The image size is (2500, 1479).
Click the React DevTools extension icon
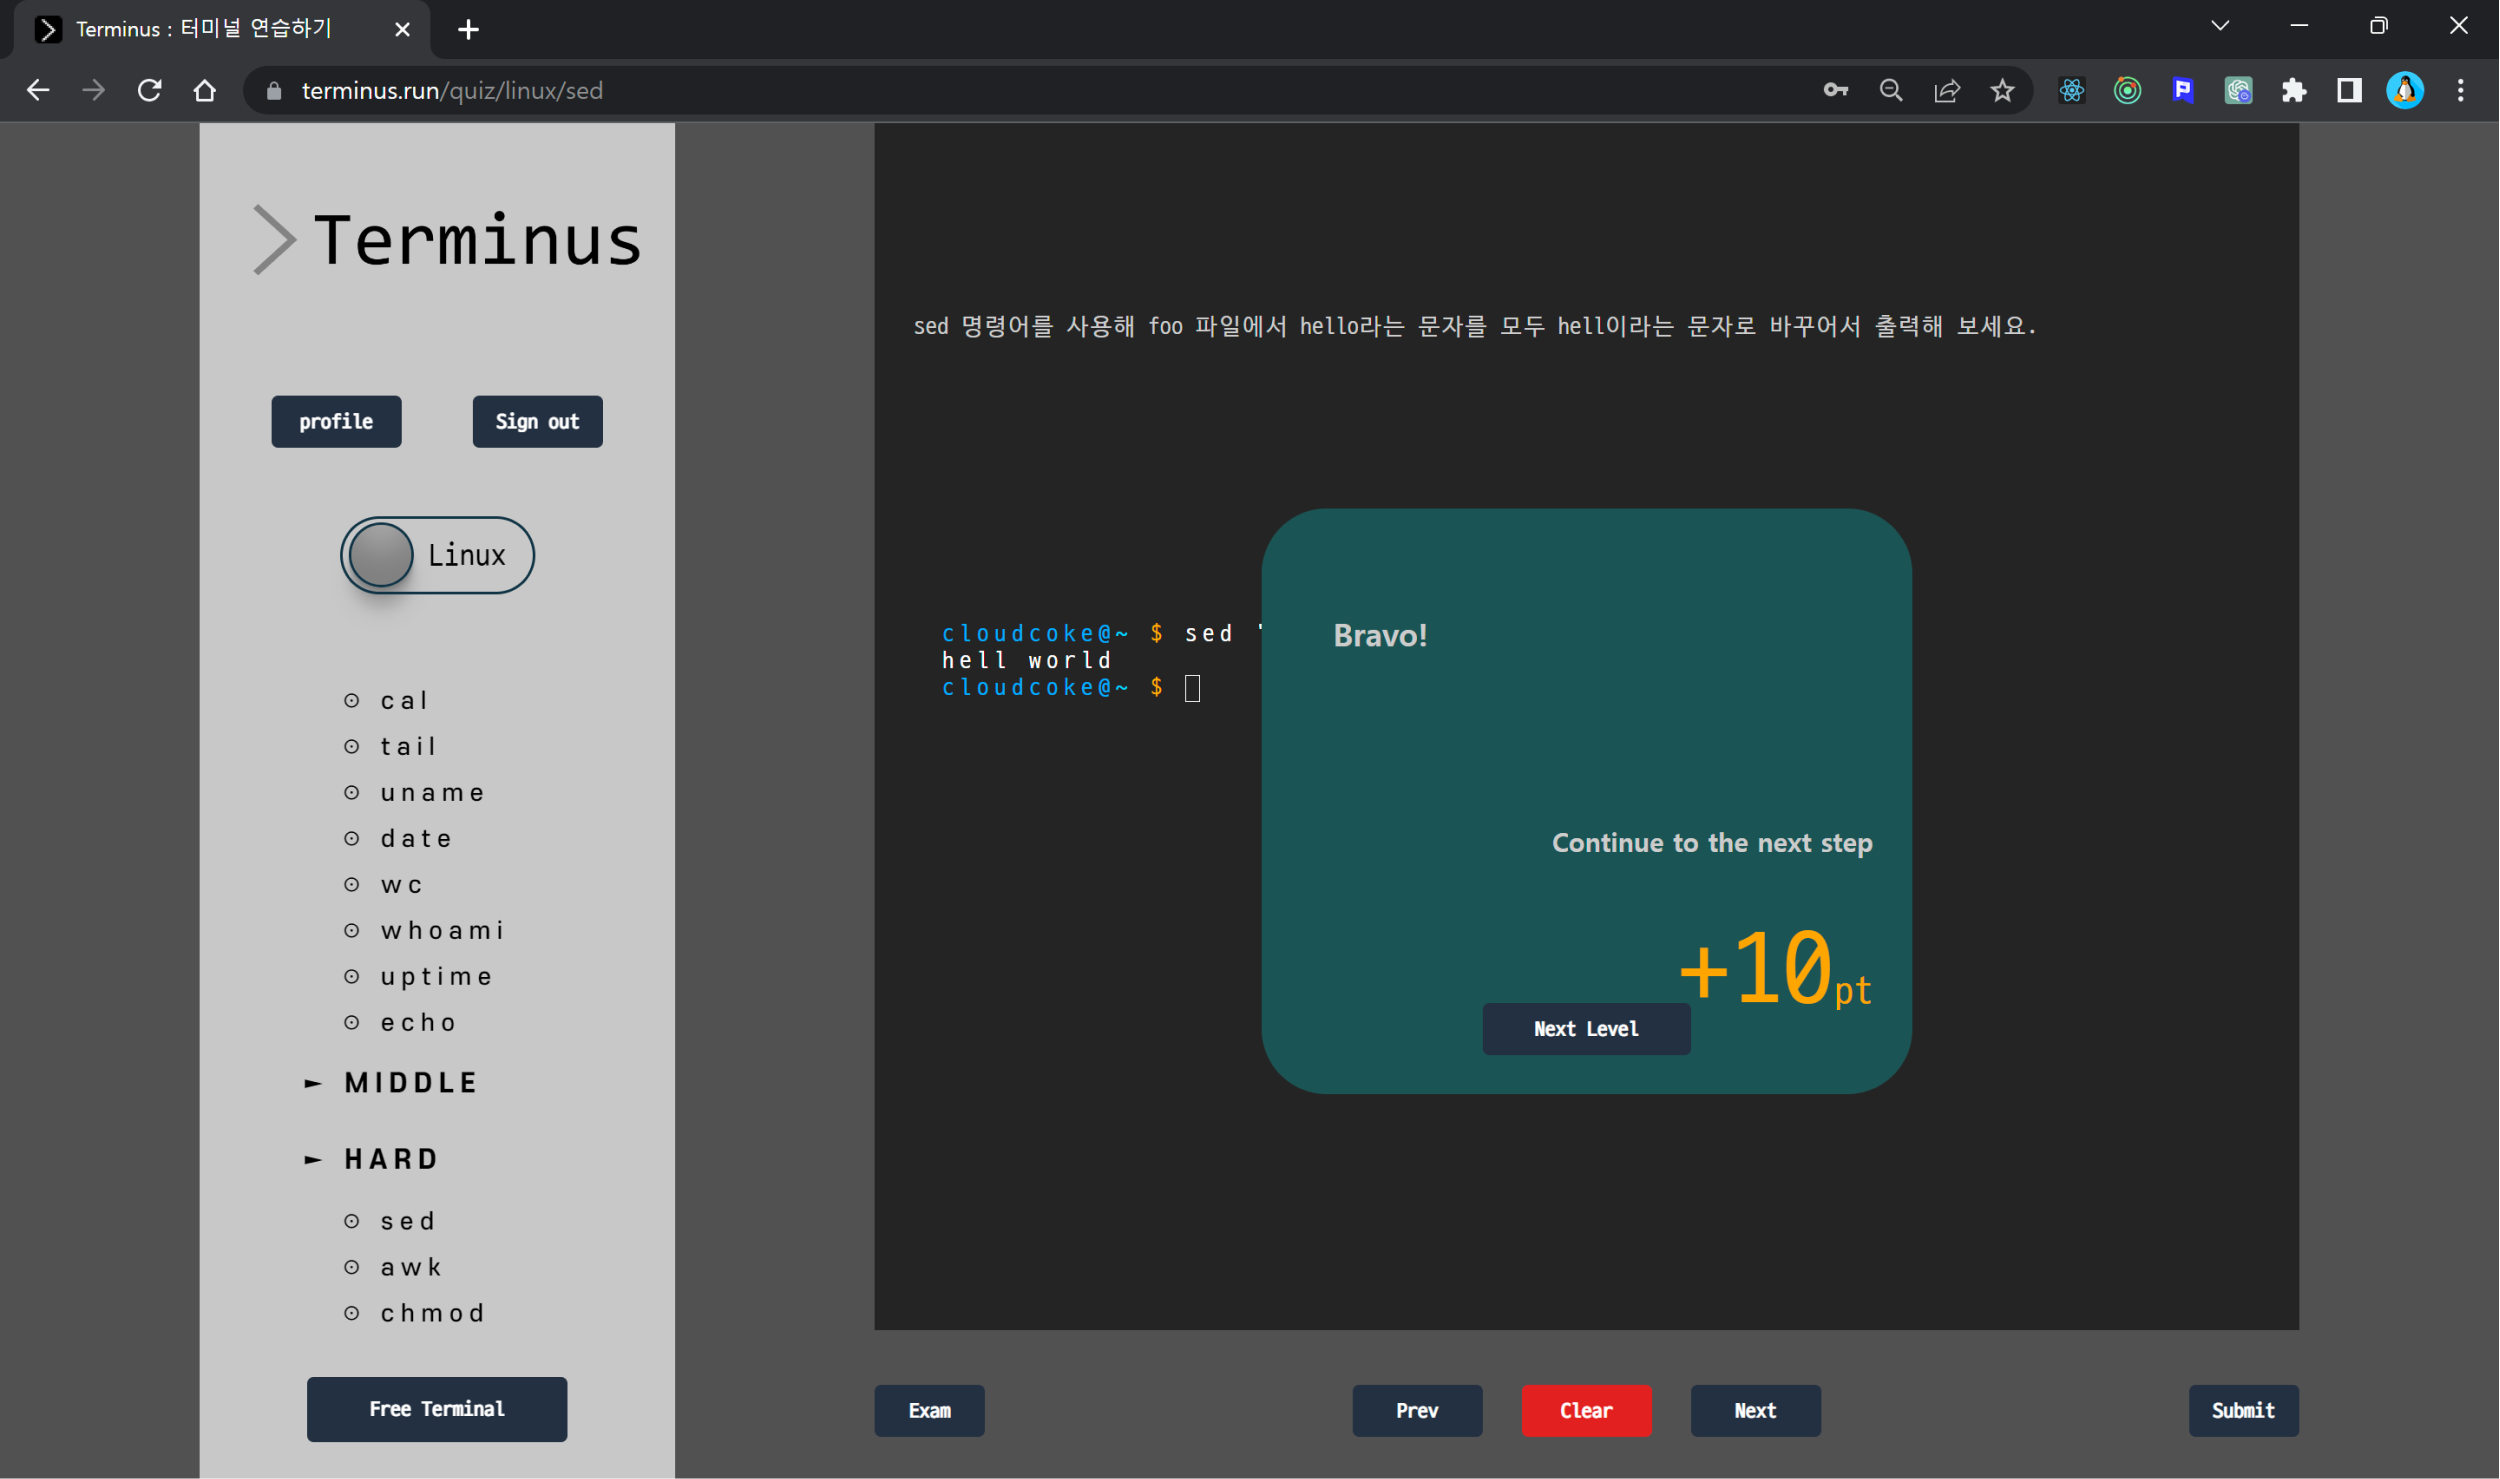pos(2071,91)
